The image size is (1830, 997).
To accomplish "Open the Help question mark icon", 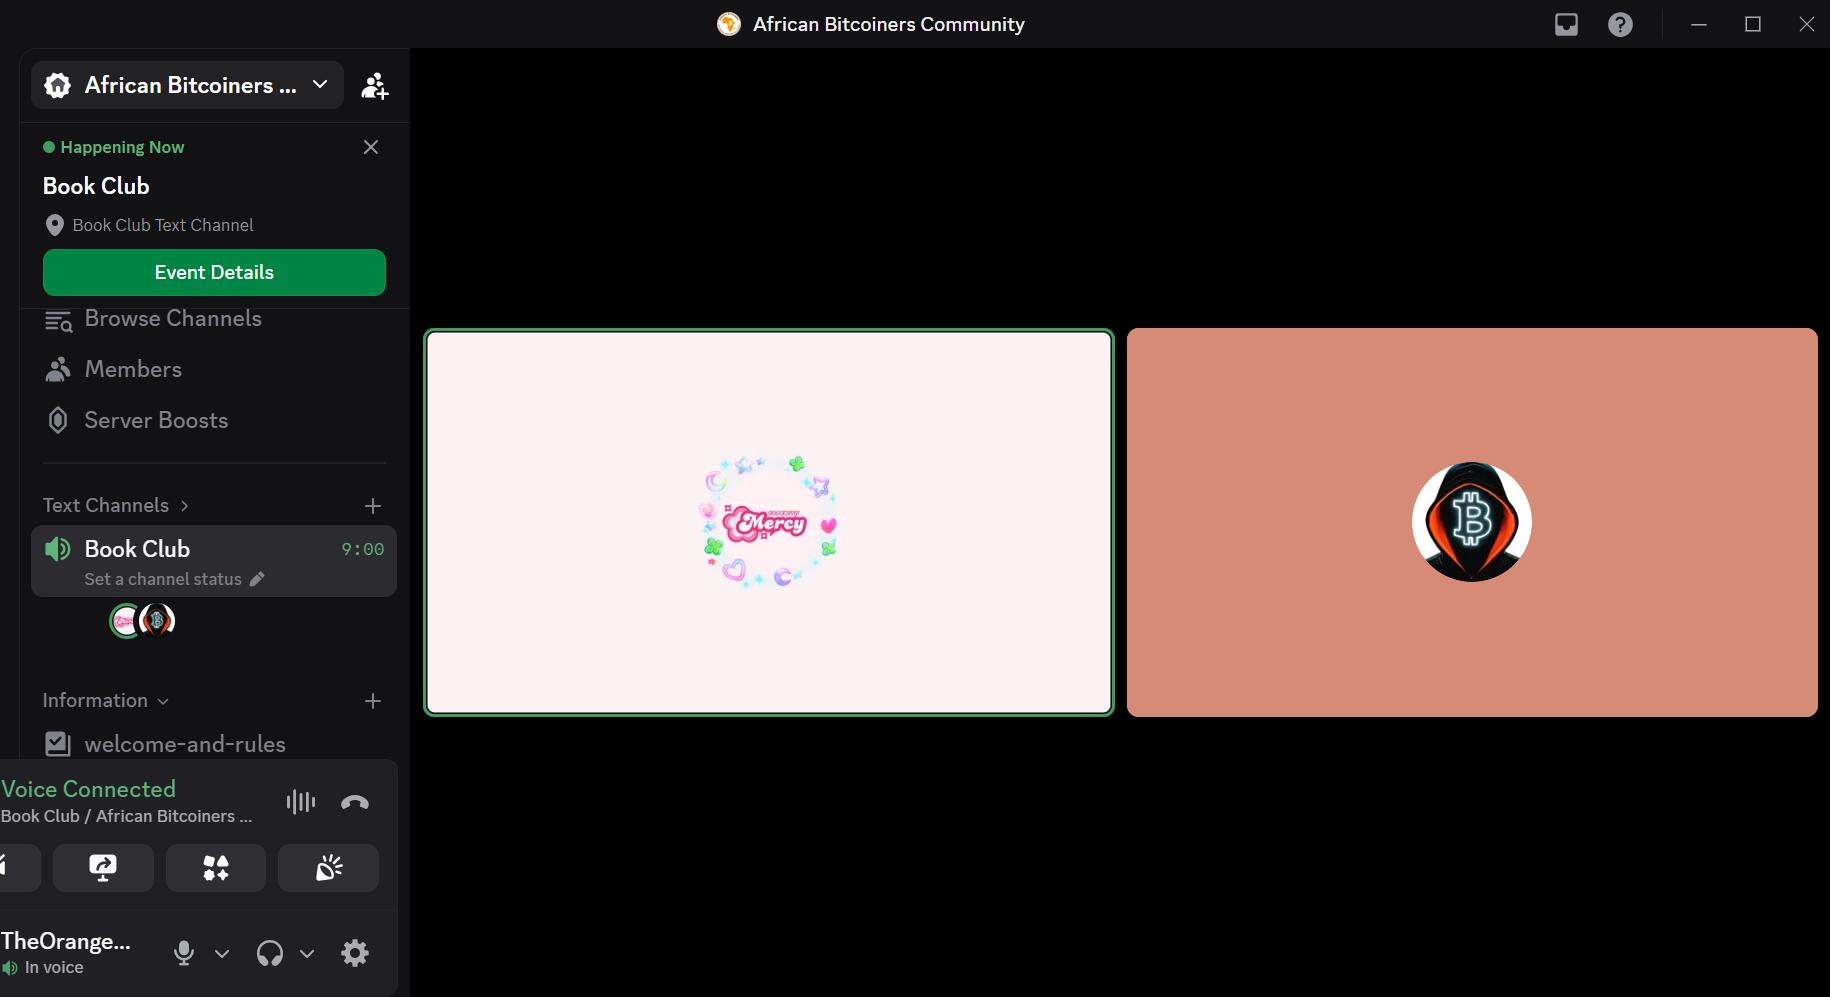I will click(x=1620, y=24).
